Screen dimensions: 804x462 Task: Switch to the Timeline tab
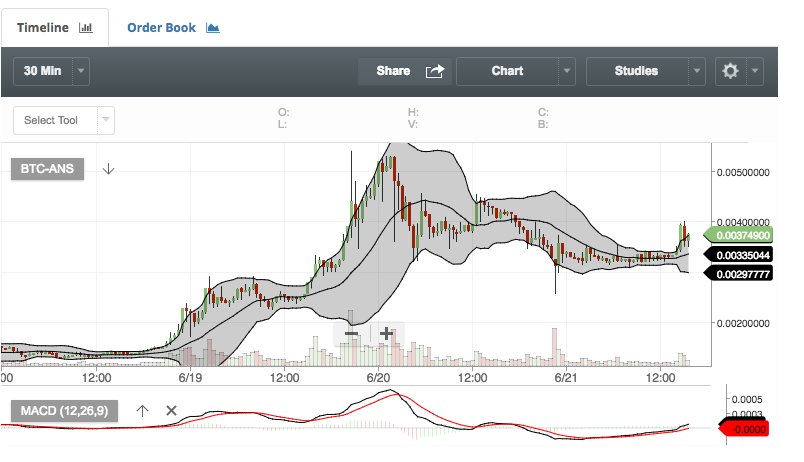54,28
